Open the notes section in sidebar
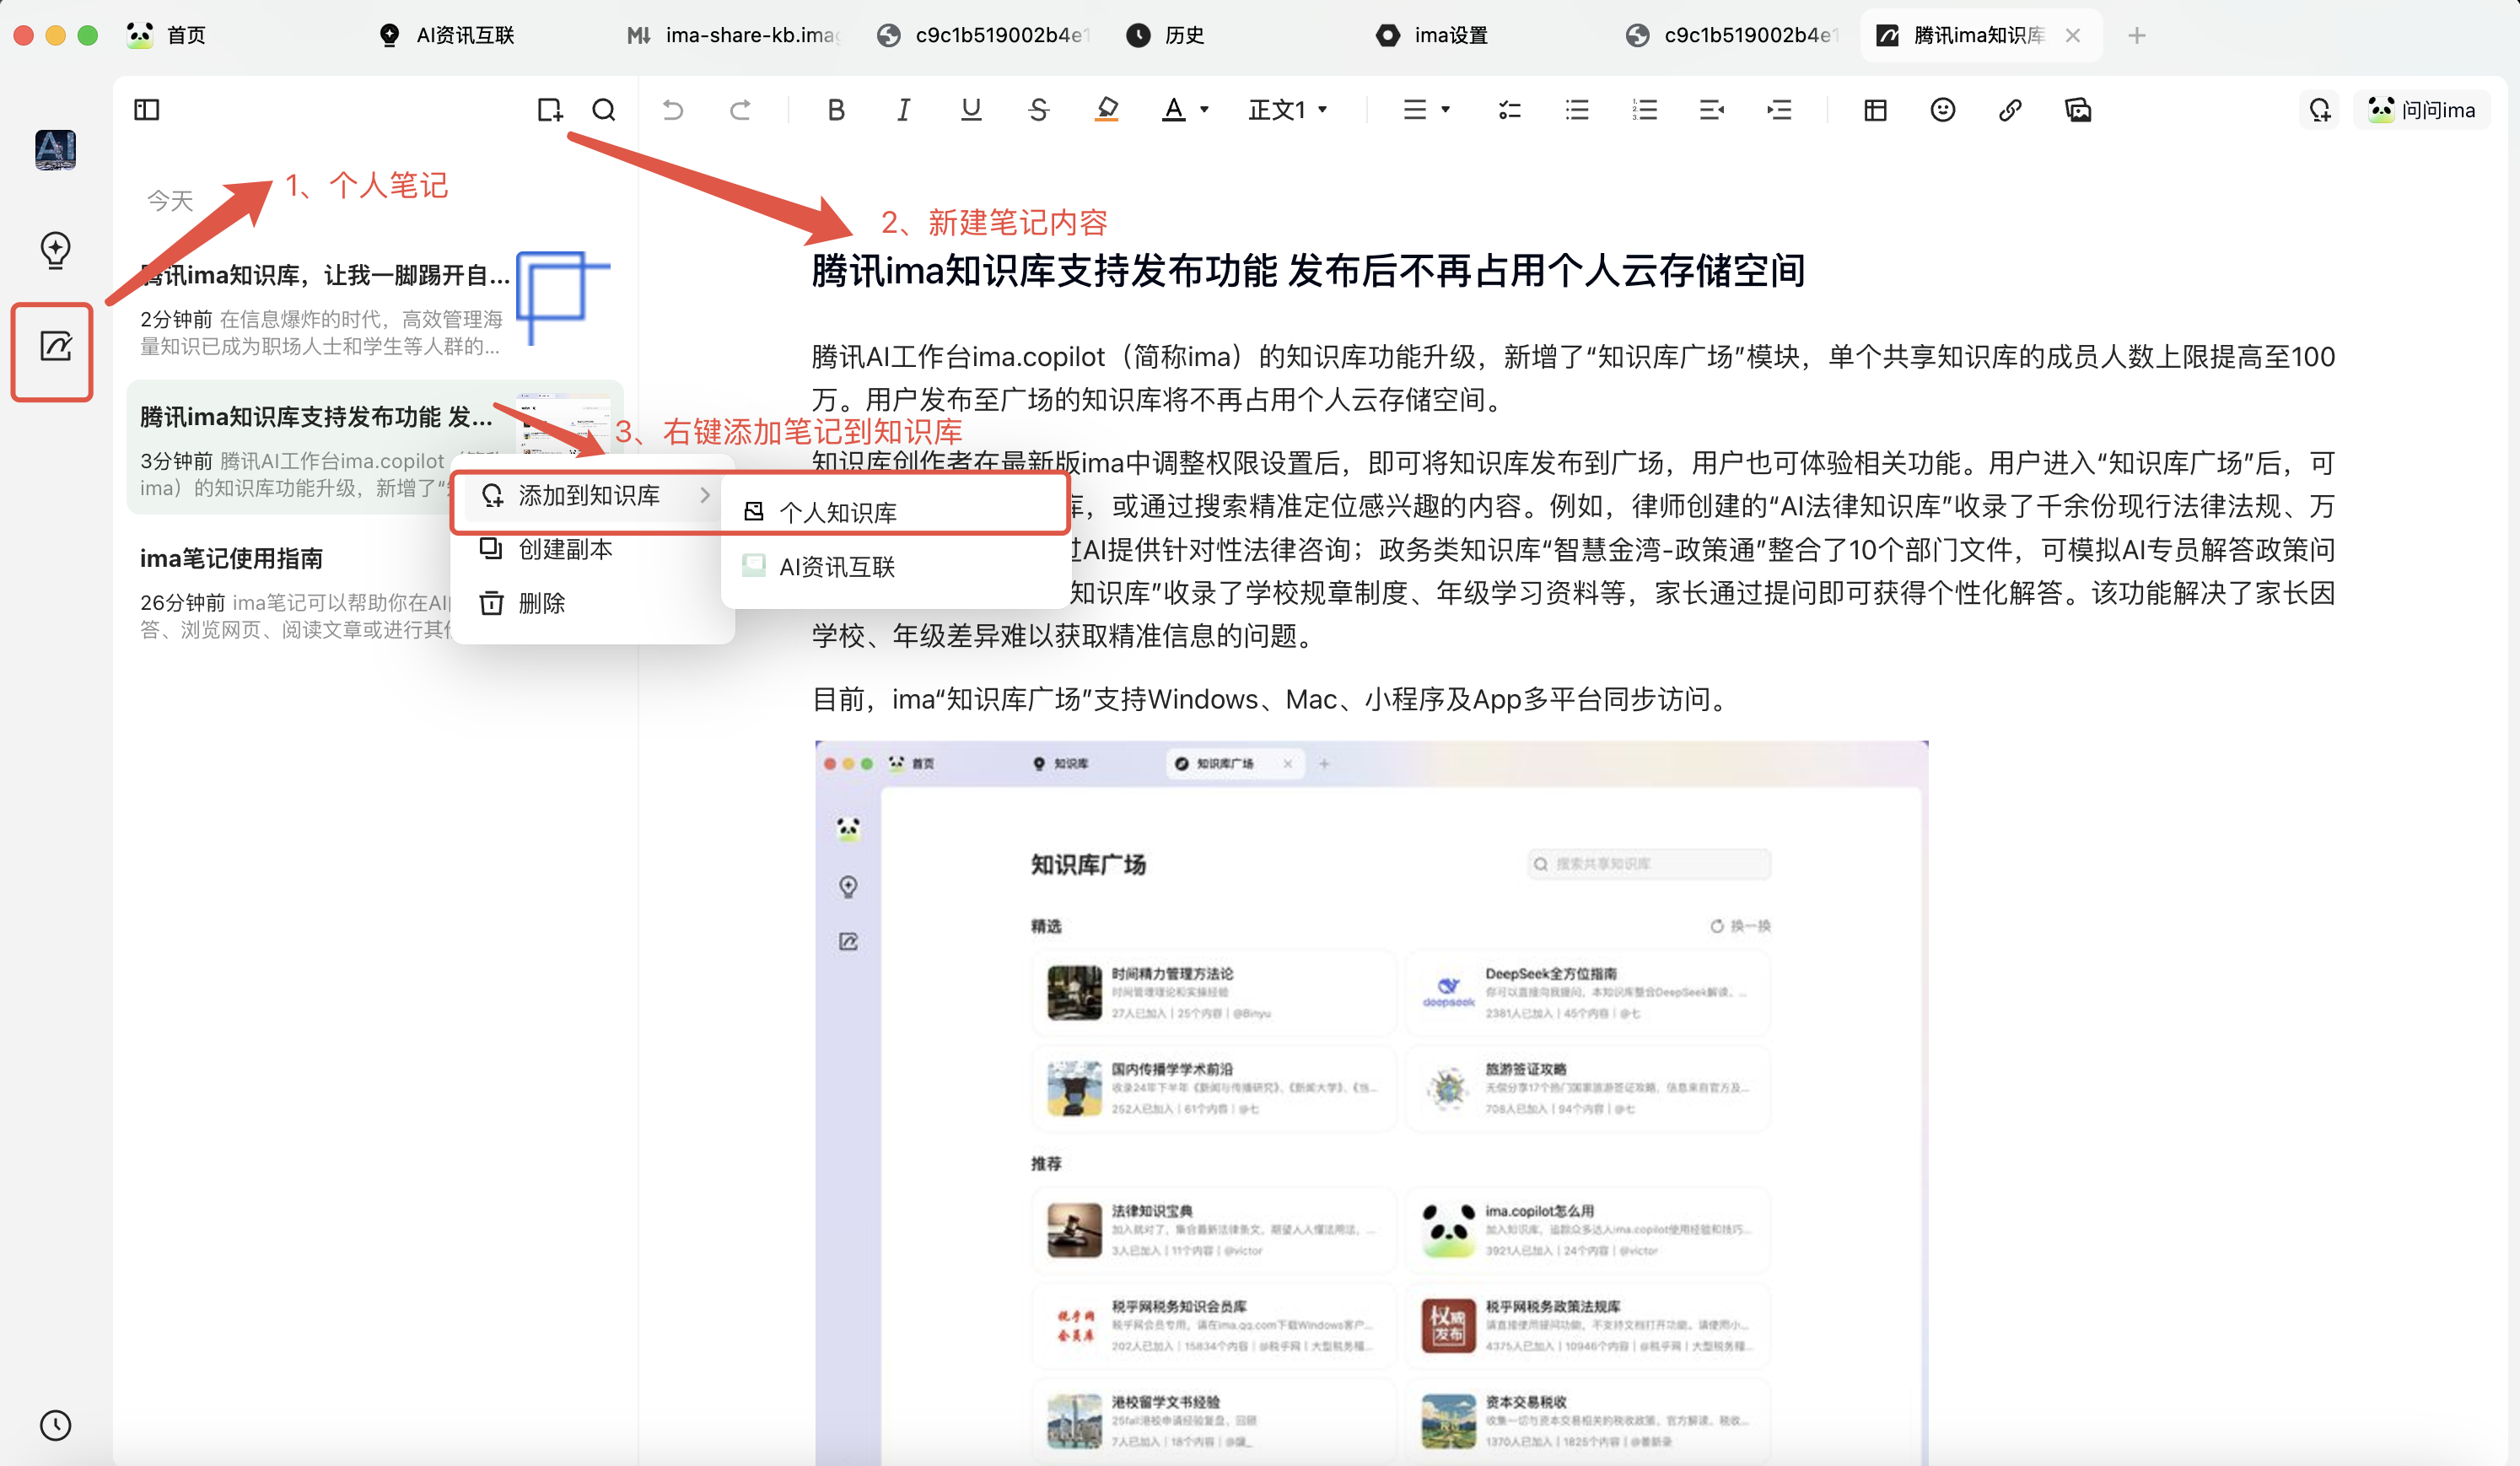The height and width of the screenshot is (1466, 2520). [x=55, y=347]
